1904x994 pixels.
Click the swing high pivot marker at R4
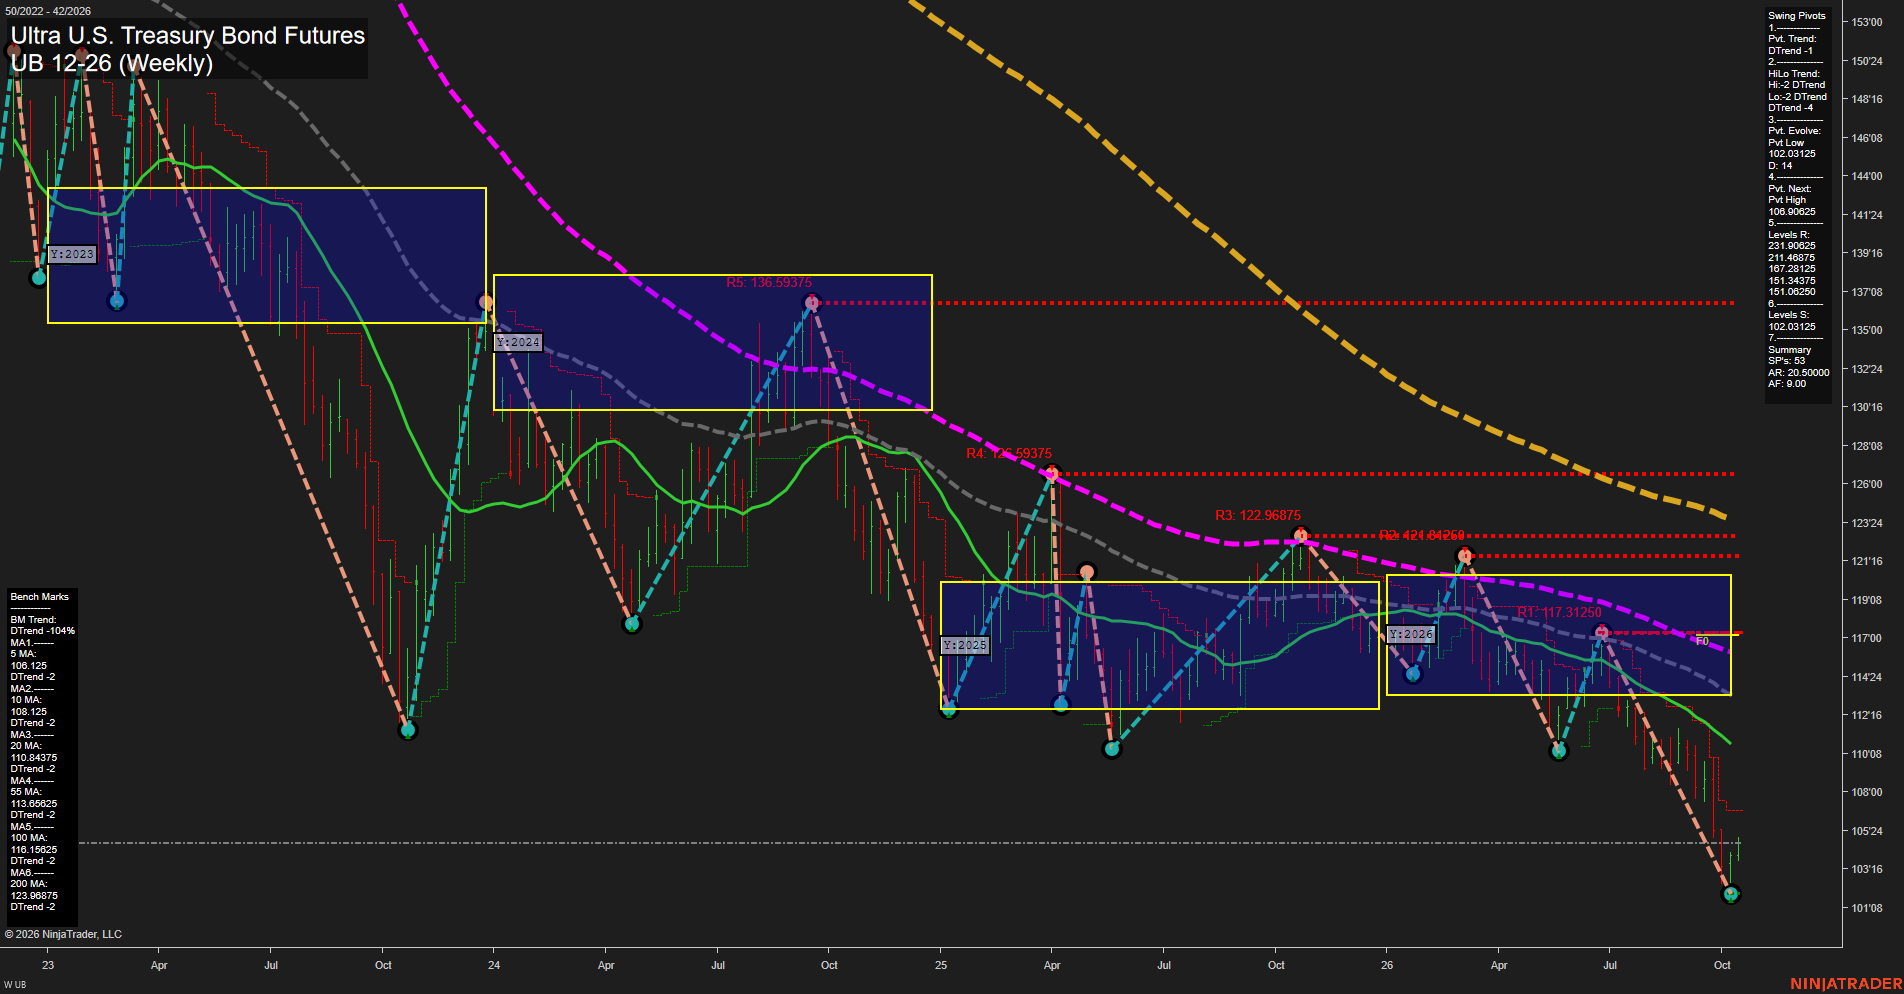tap(1052, 474)
